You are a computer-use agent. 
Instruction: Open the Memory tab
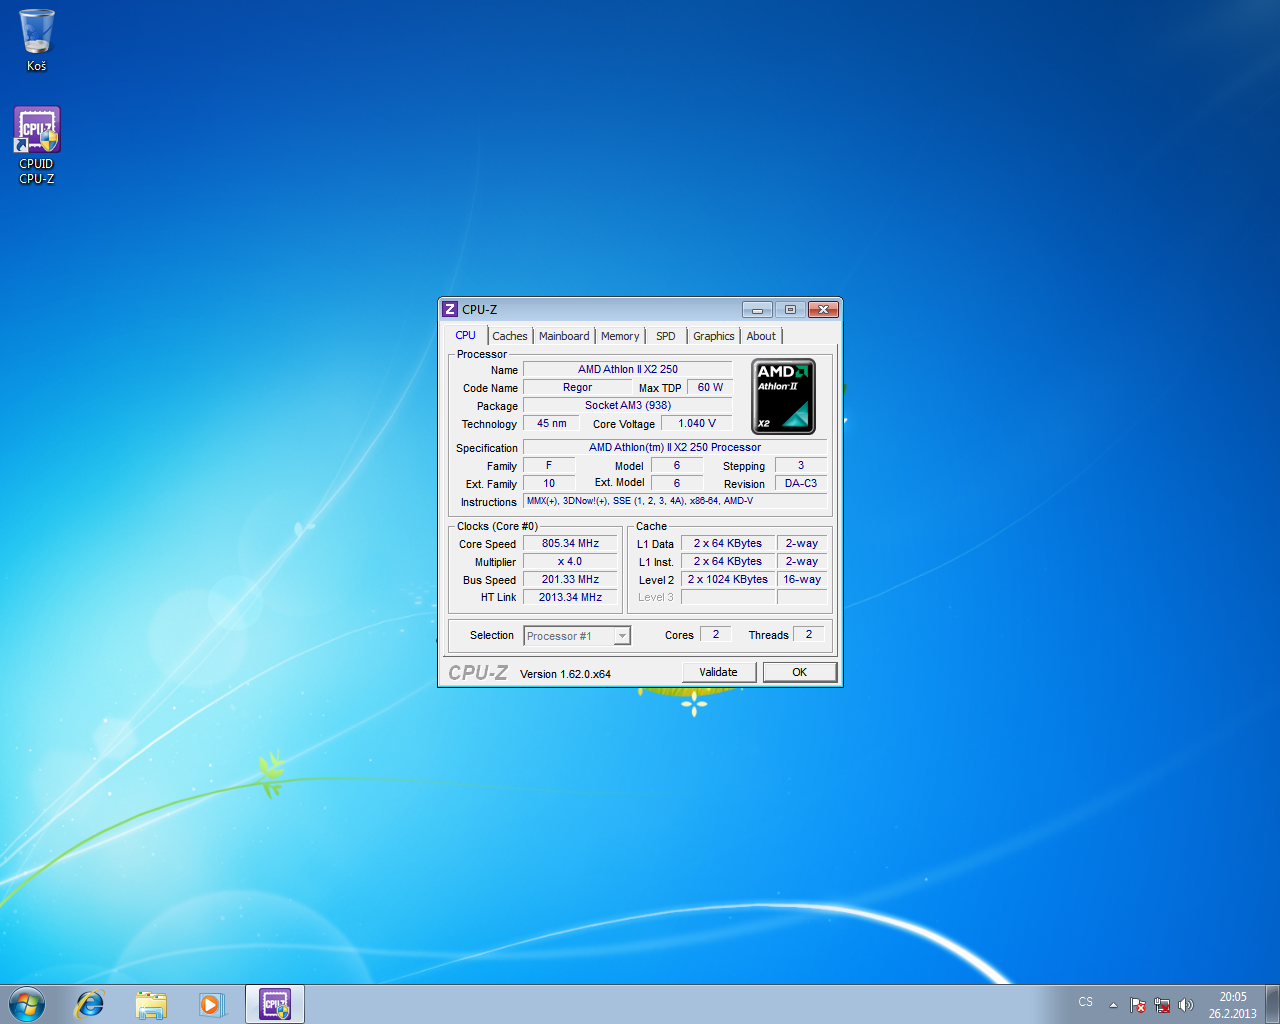pos(620,336)
